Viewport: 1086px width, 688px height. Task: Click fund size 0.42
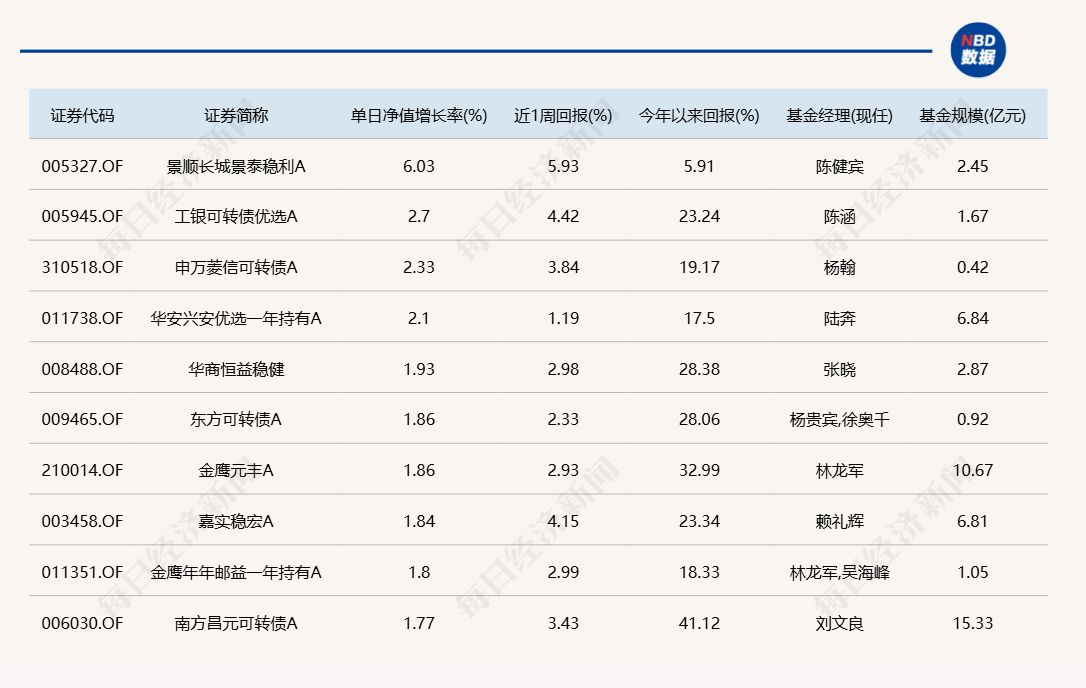pyautogui.click(x=972, y=267)
